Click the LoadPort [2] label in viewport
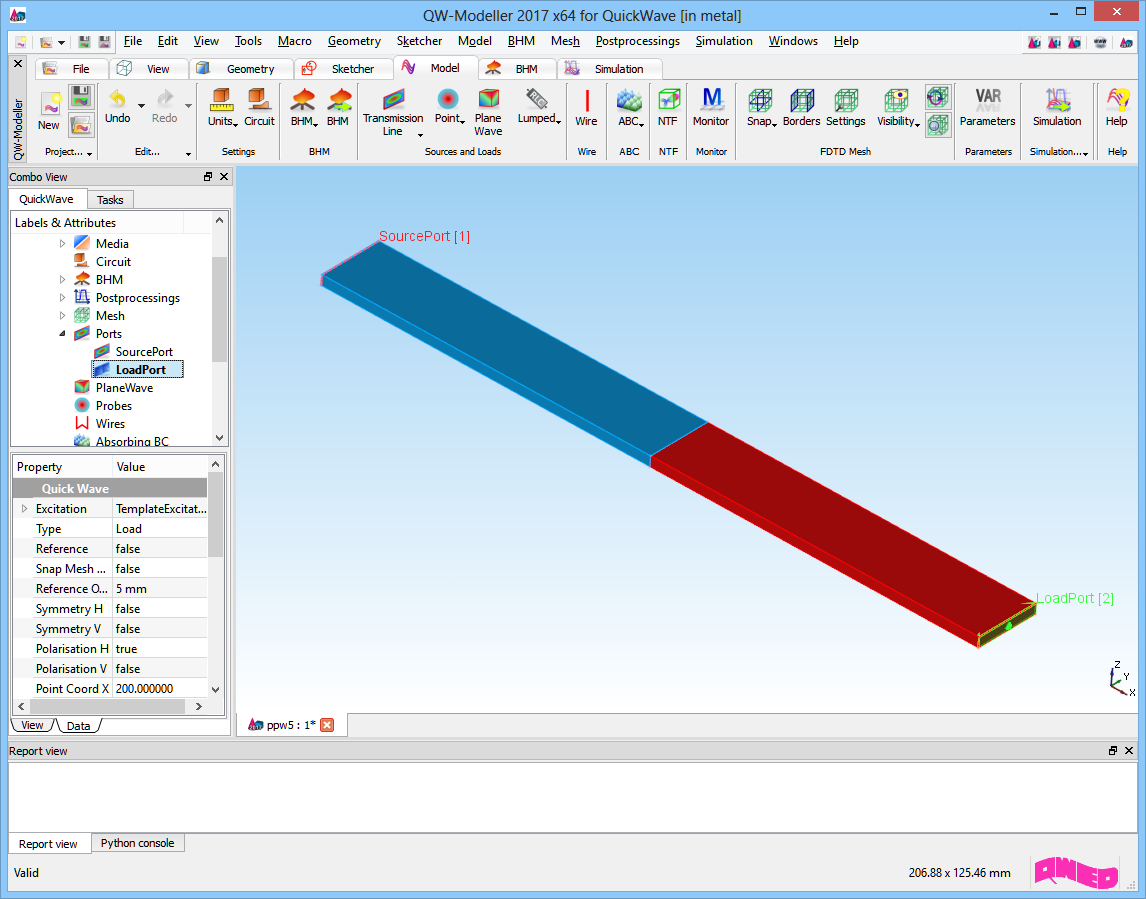The width and height of the screenshot is (1146, 899). (x=1075, y=598)
